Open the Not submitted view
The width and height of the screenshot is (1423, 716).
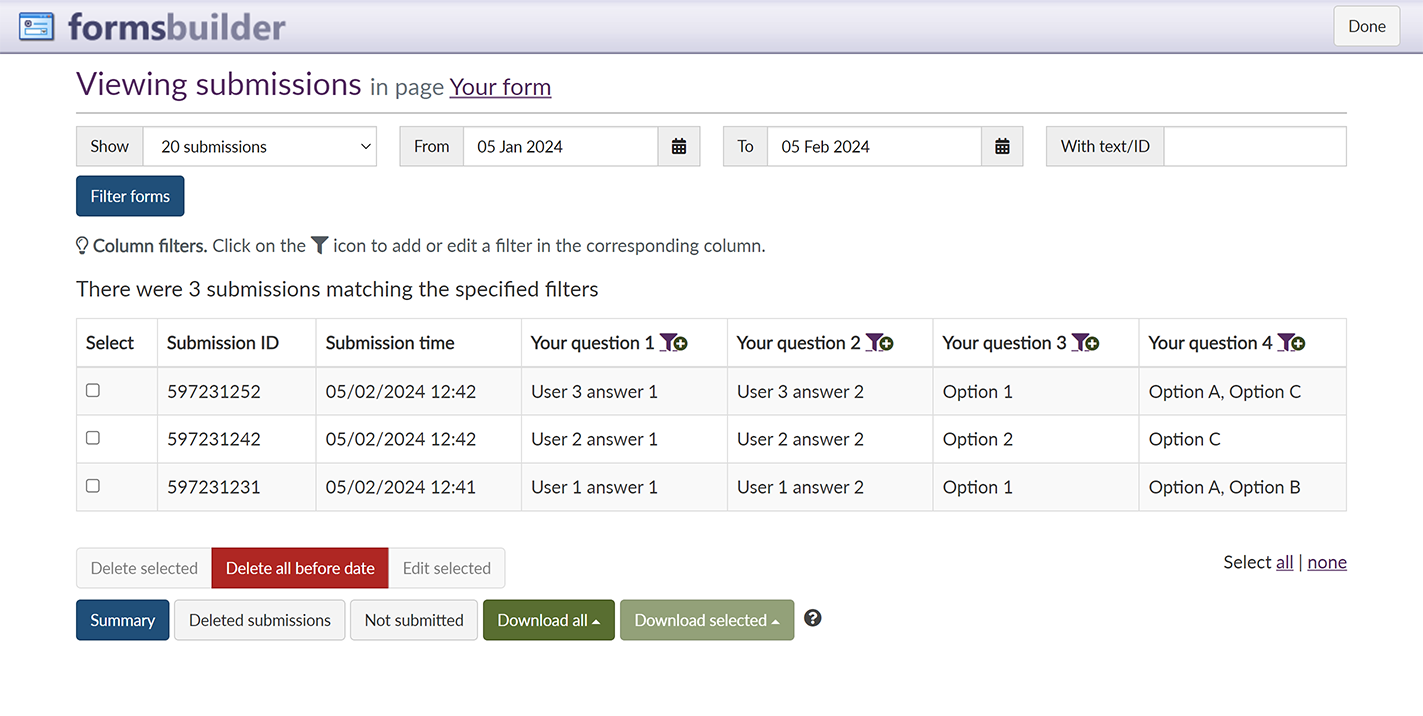[413, 620]
